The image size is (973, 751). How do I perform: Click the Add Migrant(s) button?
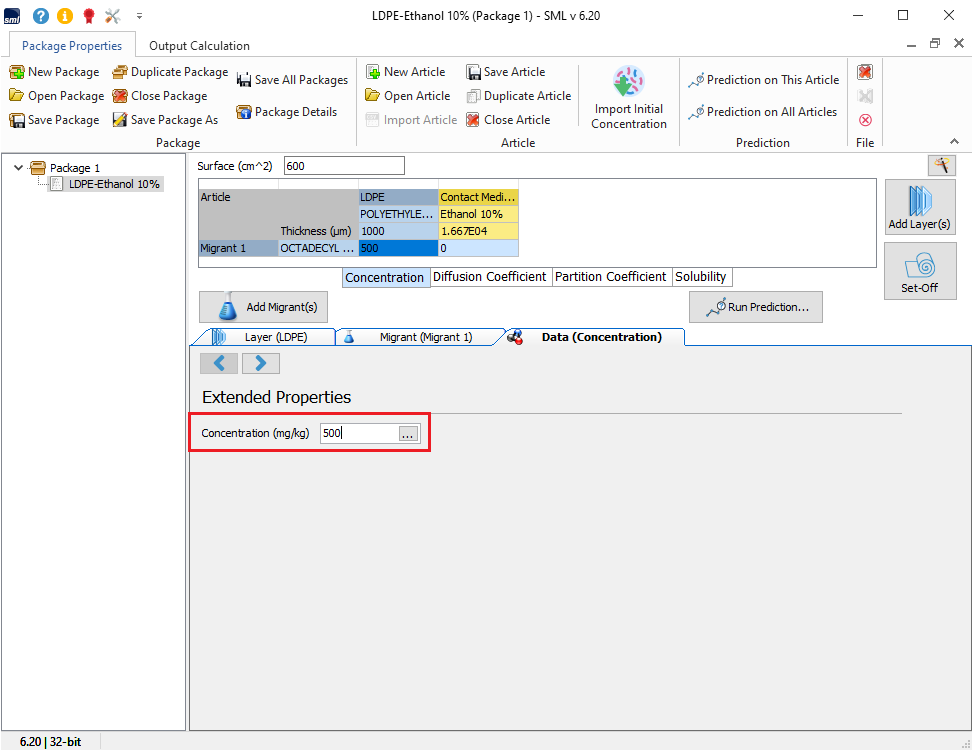click(264, 308)
